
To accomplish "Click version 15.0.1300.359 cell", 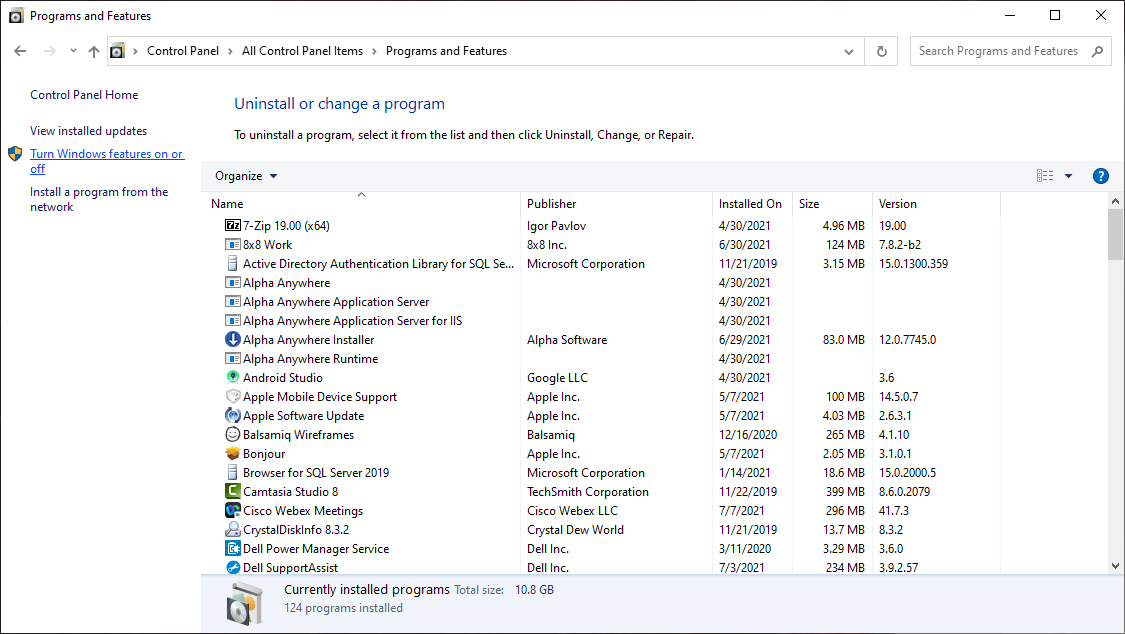I will tap(913, 264).
